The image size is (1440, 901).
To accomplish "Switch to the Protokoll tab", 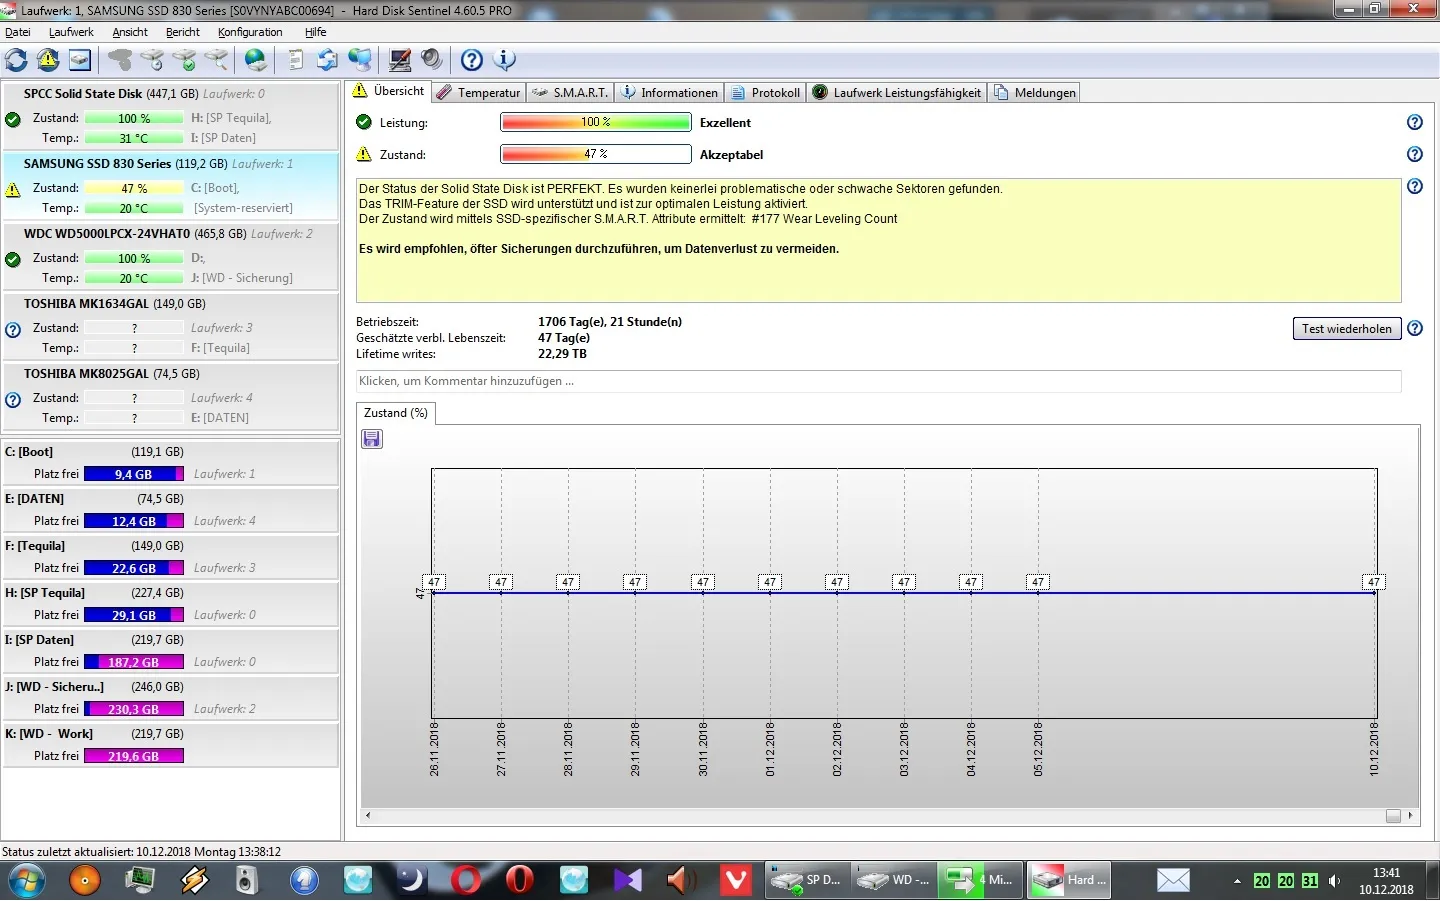I will pos(766,92).
